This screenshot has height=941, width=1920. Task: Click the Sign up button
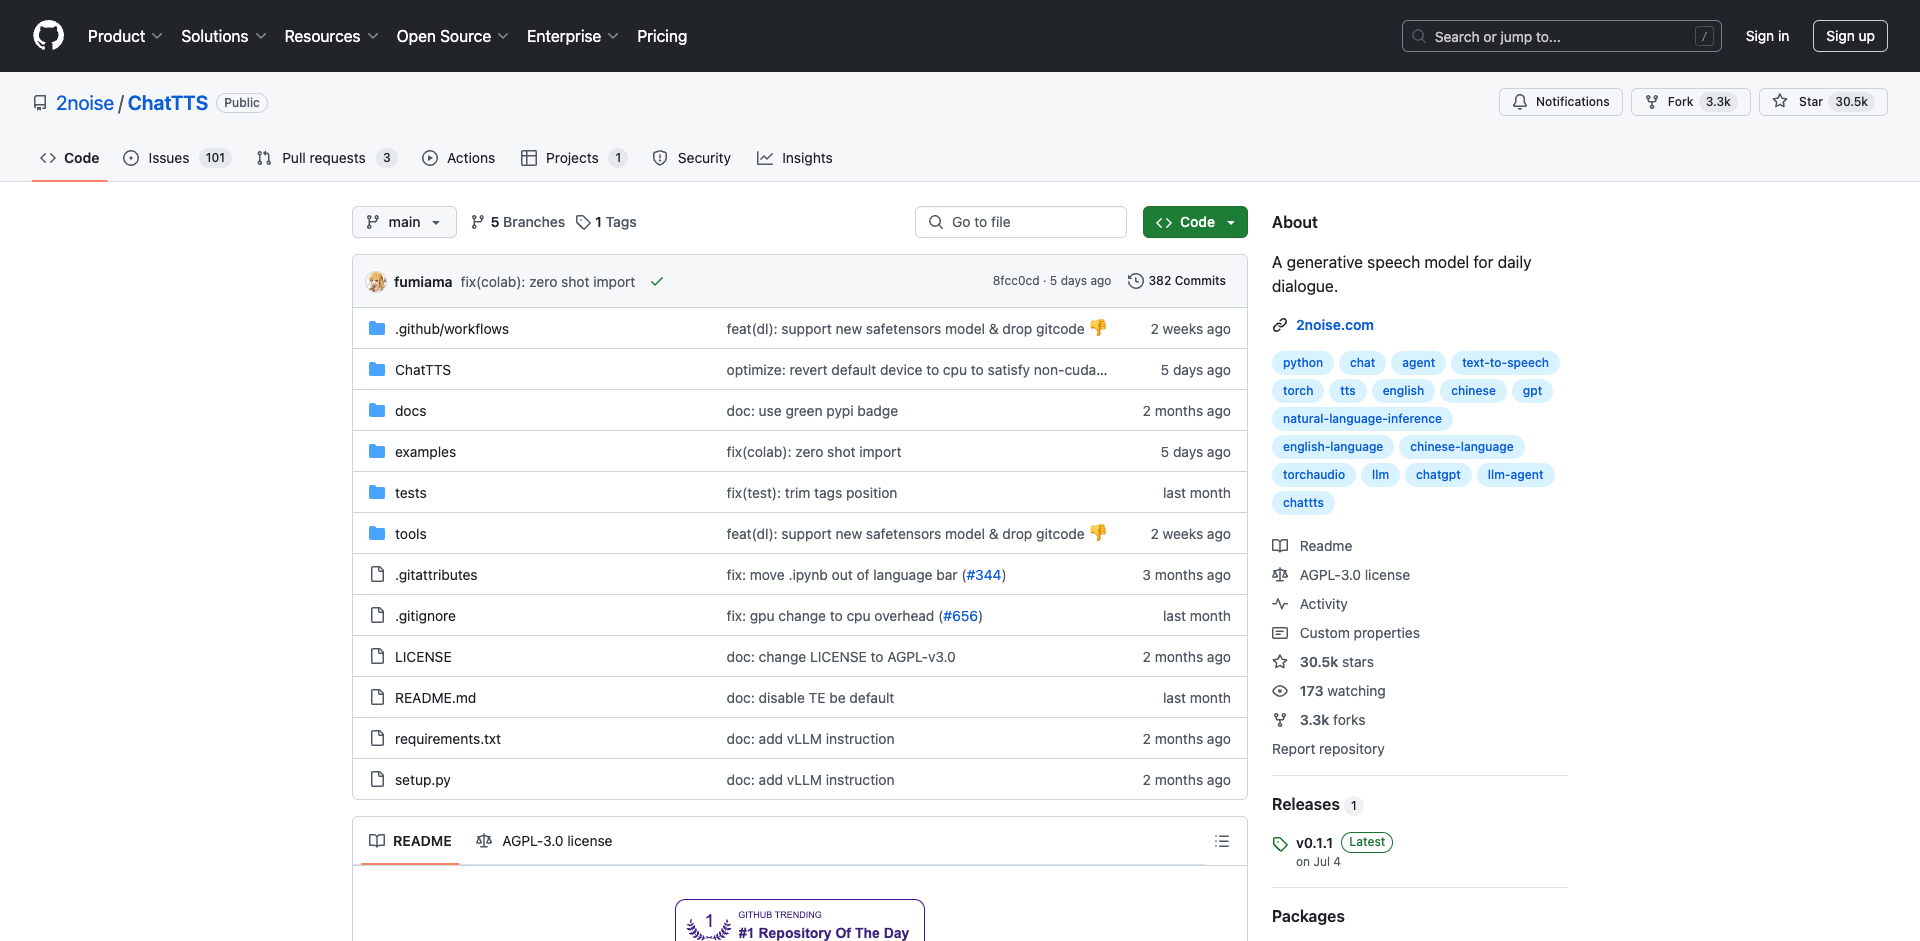click(x=1850, y=36)
